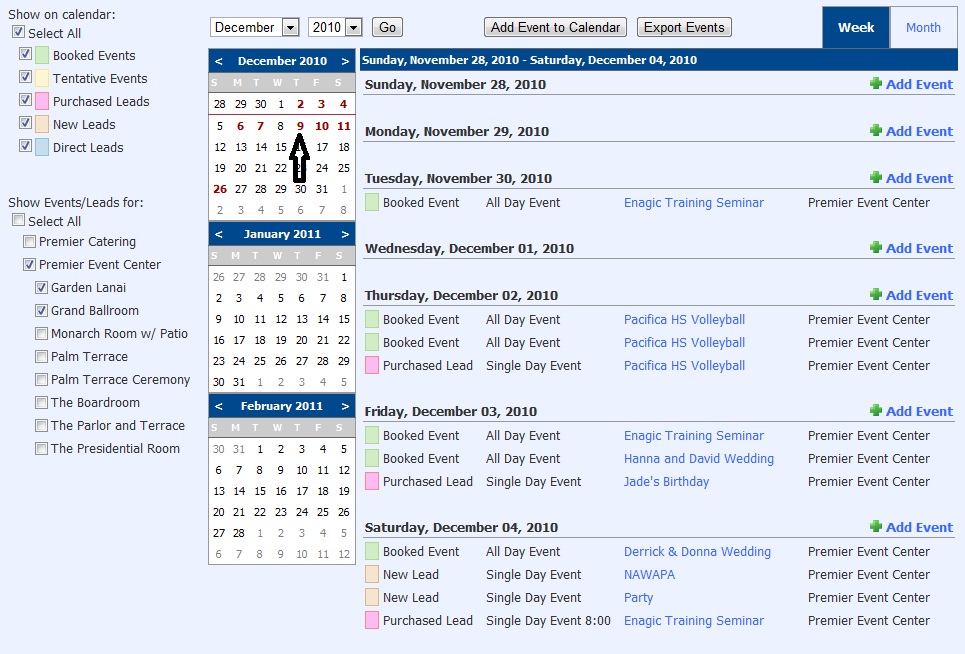Click the previous chevron on February 2011 mini calendar
Image resolution: width=965 pixels, height=654 pixels.
tap(219, 405)
